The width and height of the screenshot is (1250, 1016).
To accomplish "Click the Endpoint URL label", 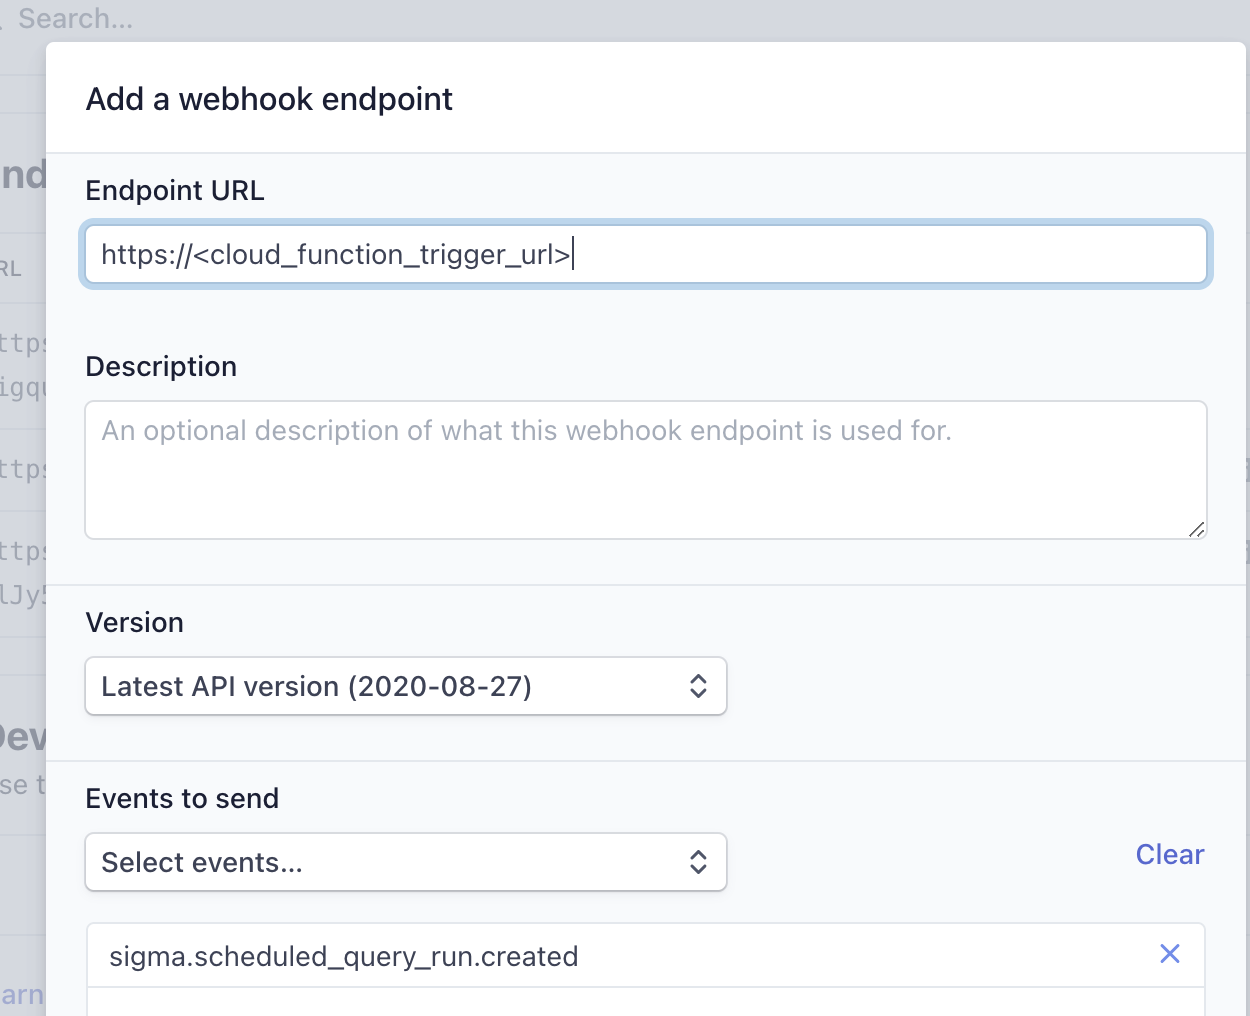I will tap(175, 191).
